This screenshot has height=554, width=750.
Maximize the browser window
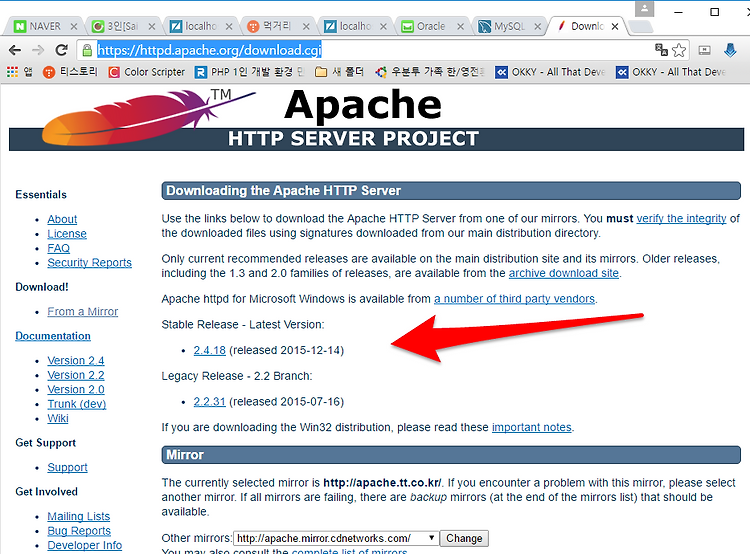714,12
